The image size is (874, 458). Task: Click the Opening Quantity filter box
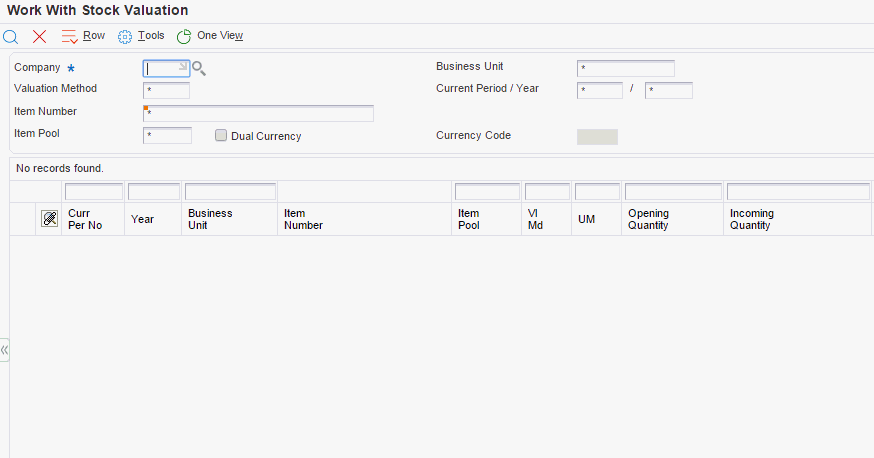click(673, 192)
